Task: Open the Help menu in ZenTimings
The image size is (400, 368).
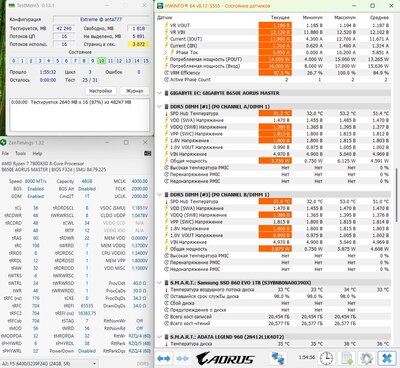Action: coord(37,153)
